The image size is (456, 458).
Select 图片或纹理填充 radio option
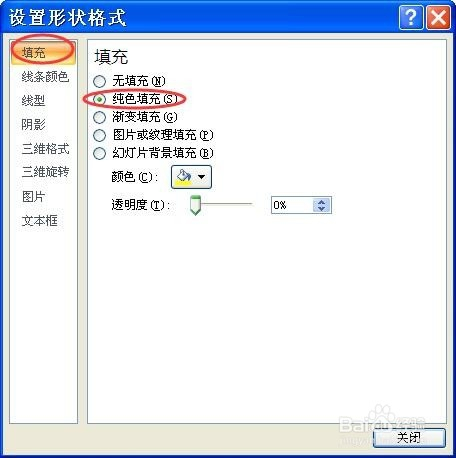[99, 135]
